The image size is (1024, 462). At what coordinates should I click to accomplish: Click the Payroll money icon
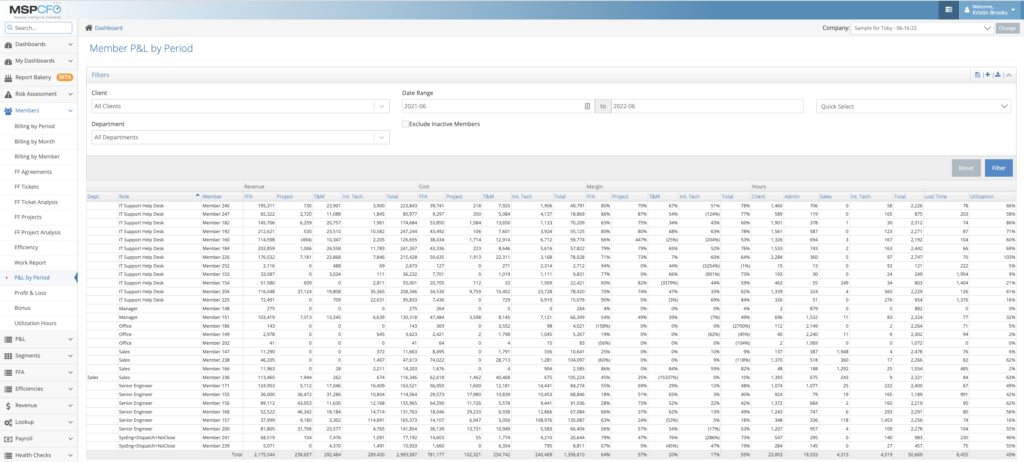click(x=8, y=438)
